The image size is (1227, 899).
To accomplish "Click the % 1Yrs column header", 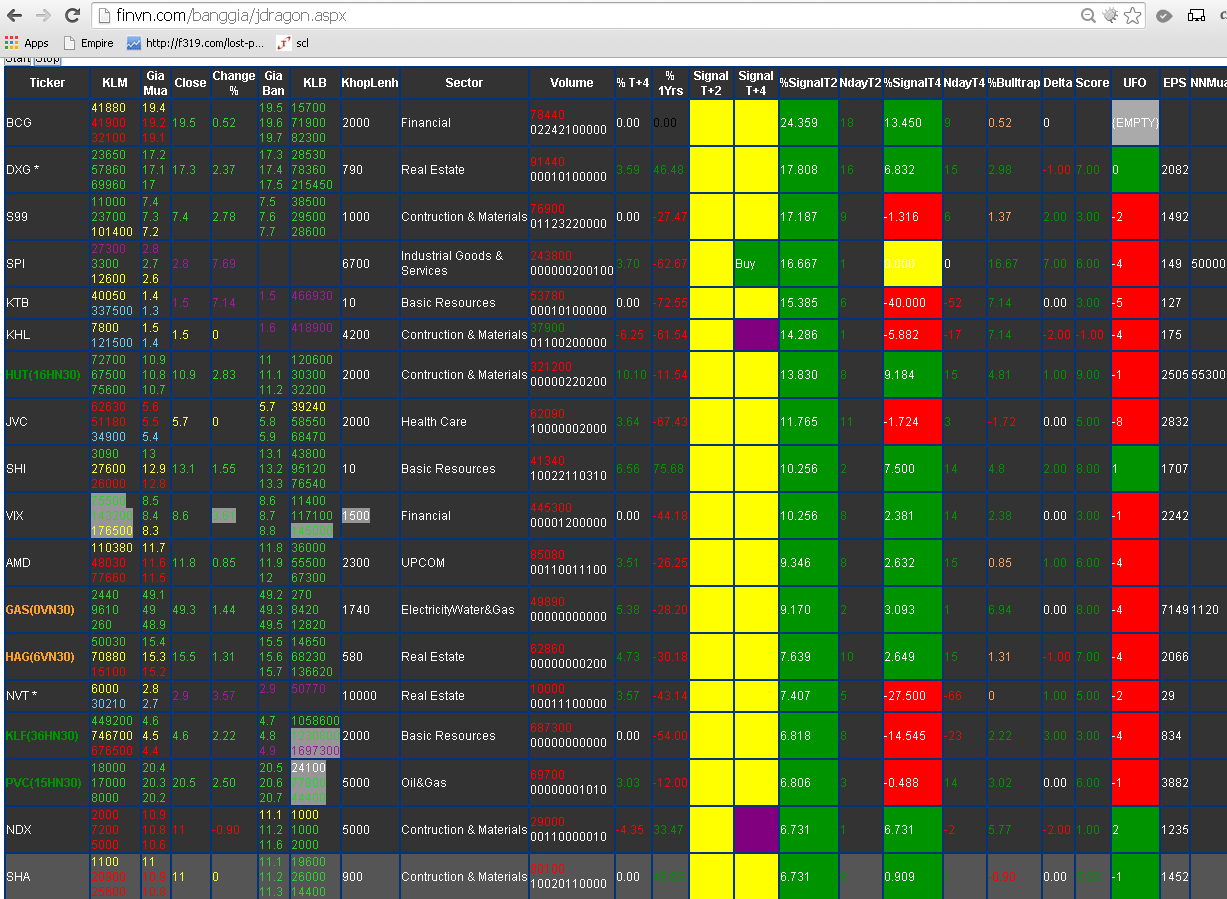I will (x=670, y=83).
